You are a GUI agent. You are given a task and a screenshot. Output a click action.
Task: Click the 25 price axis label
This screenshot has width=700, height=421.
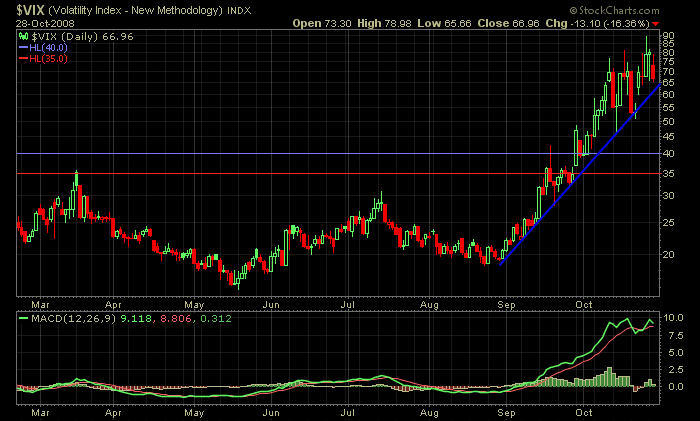(668, 222)
